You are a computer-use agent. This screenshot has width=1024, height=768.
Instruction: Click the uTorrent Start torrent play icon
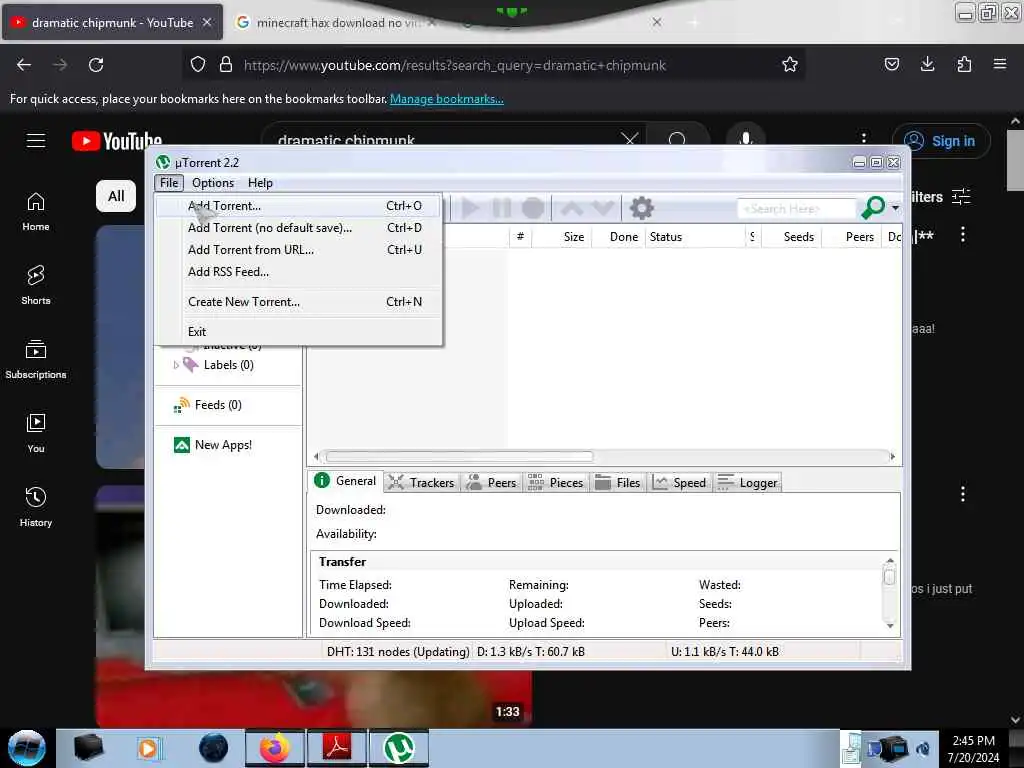click(470, 208)
